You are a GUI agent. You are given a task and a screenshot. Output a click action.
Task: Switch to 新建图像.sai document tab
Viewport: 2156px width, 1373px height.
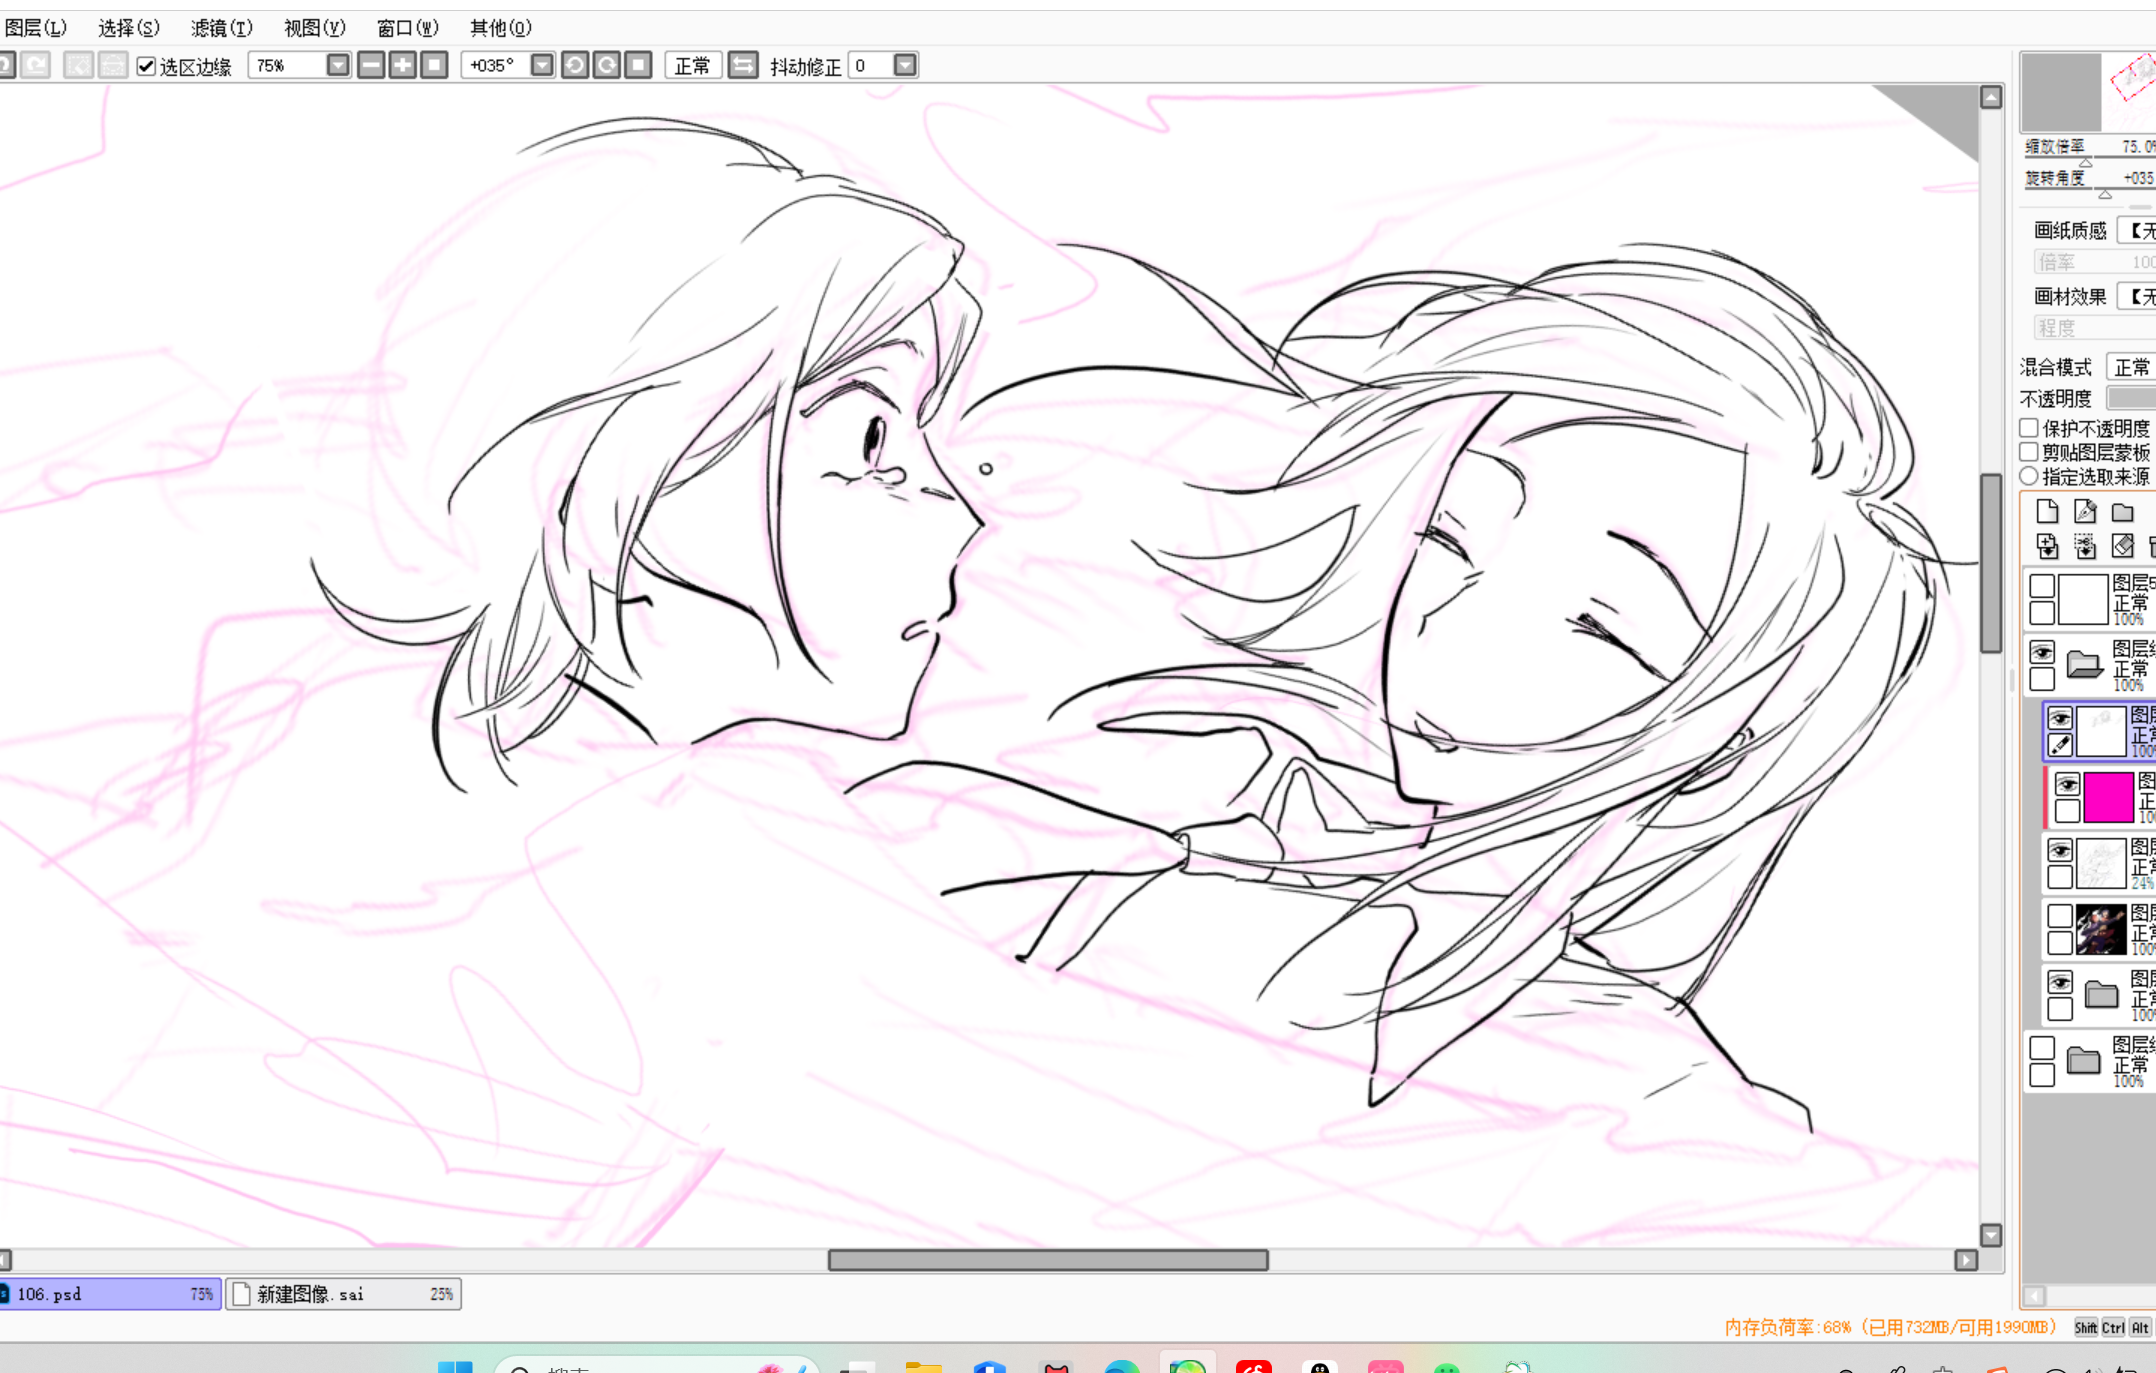pos(343,1294)
